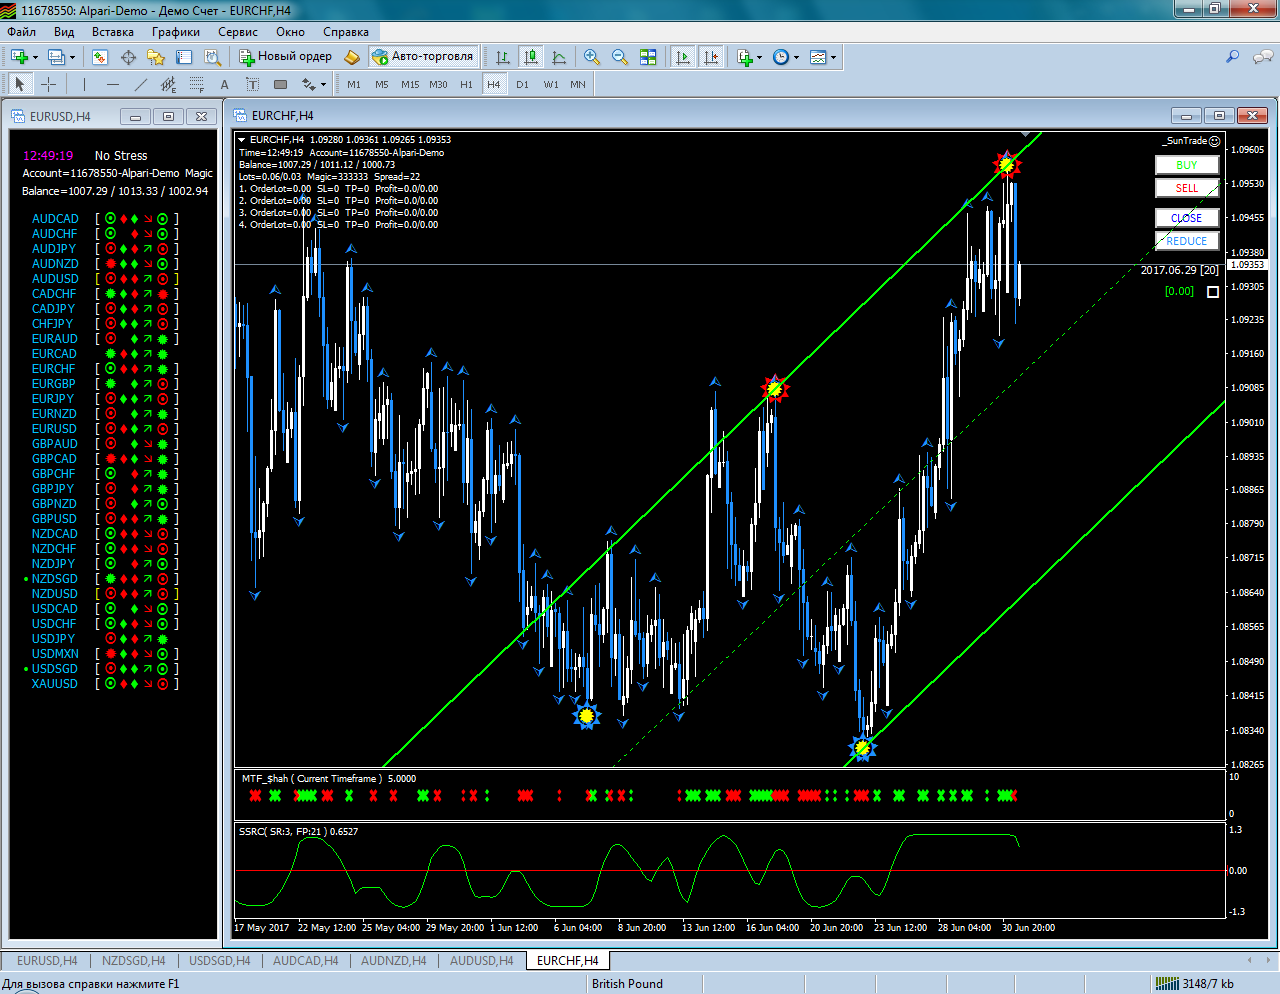Image resolution: width=1280 pixels, height=994 pixels.
Task: Switch chart to candlesticks
Action: [531, 57]
